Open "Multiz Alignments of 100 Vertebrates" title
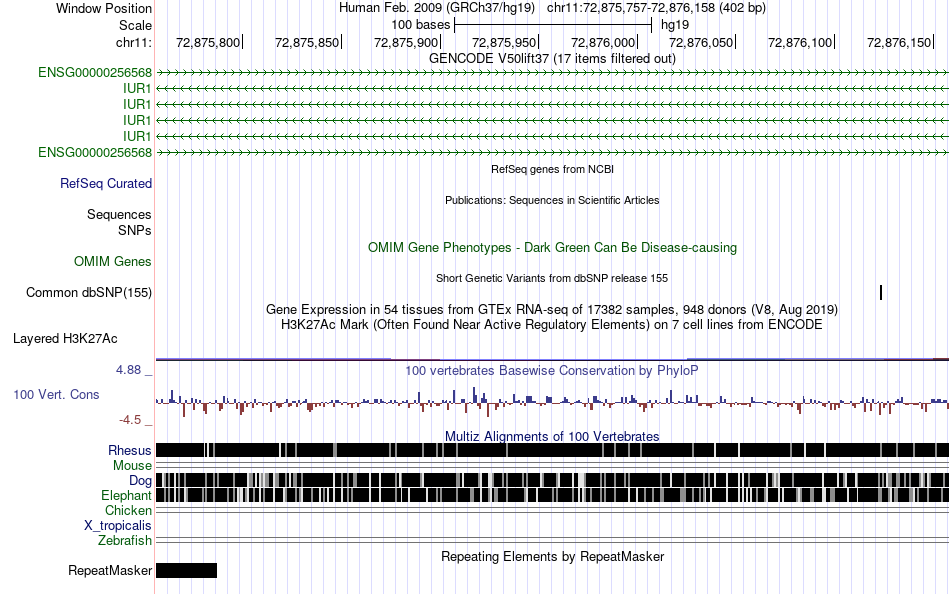Image resolution: width=950 pixels, height=594 pixels. tap(552, 436)
